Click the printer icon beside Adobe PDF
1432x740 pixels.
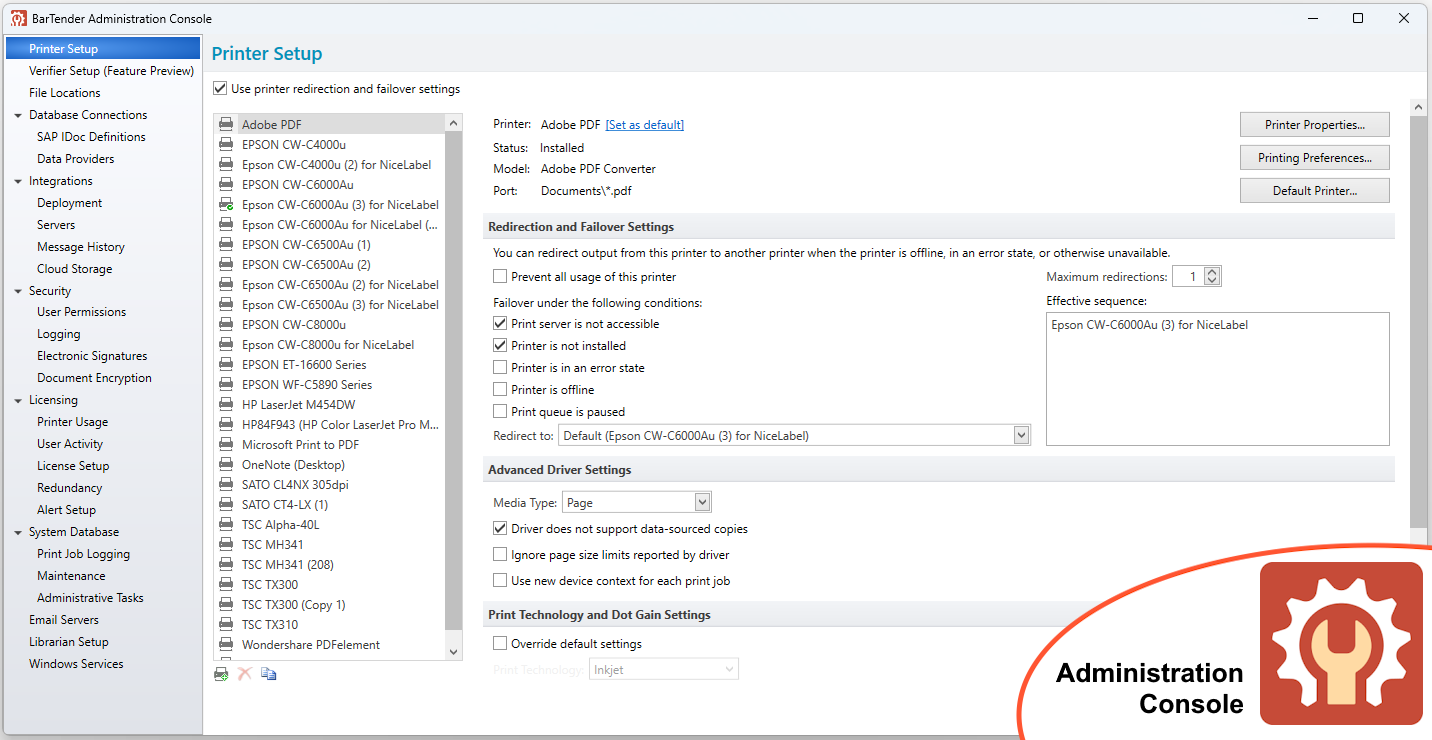click(226, 125)
